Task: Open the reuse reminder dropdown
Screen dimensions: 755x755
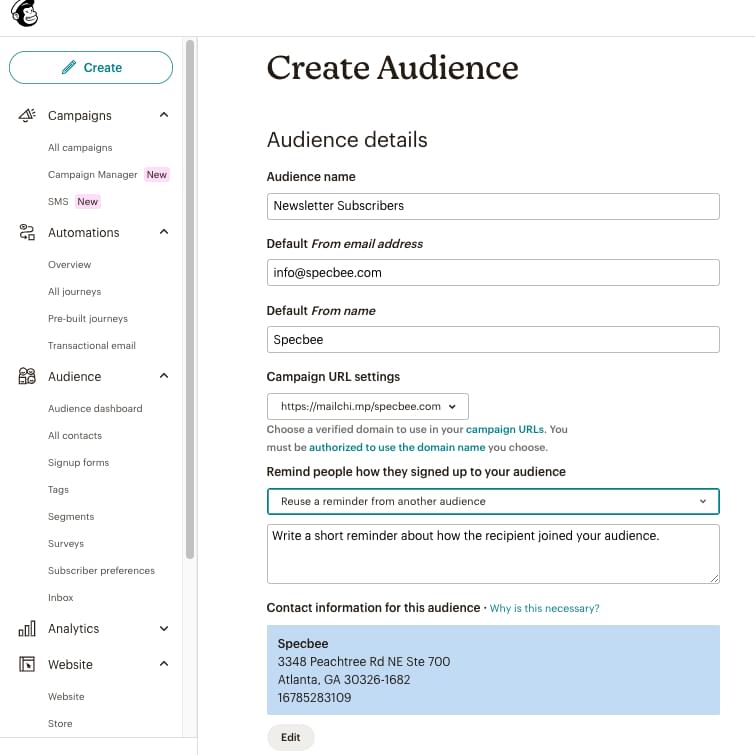Action: [x=492, y=501]
